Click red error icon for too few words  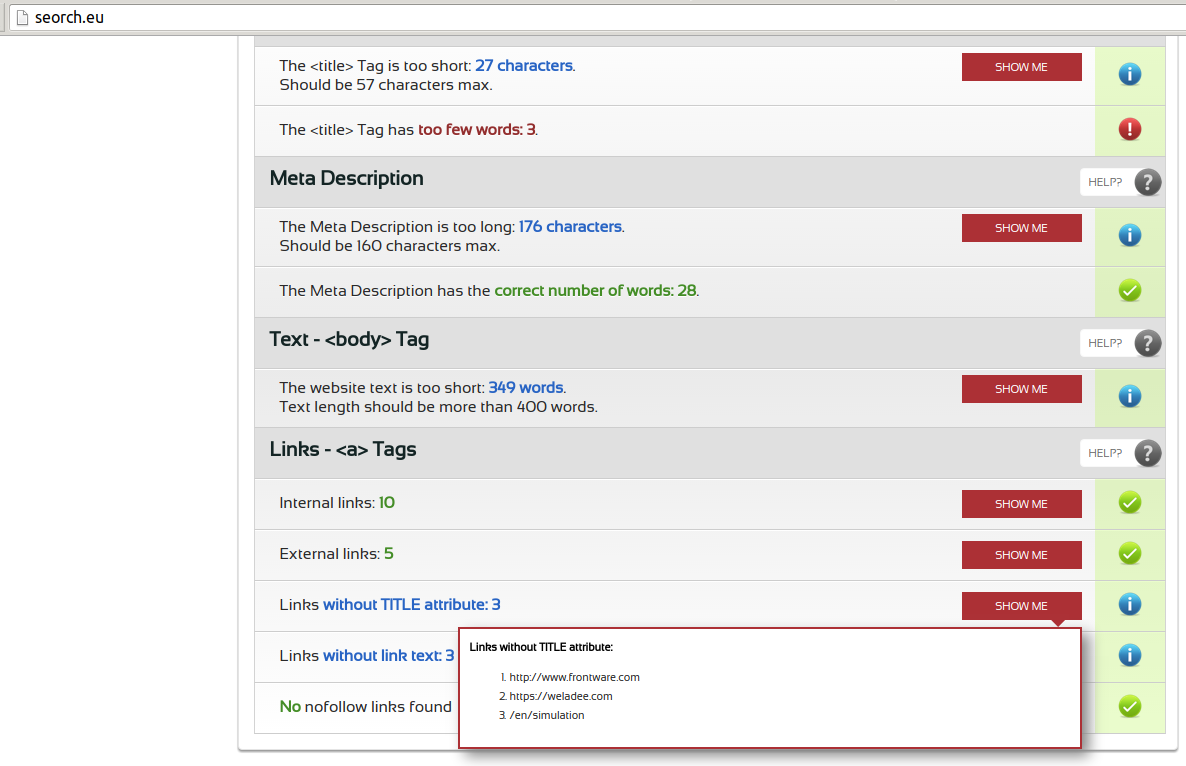coord(1130,130)
